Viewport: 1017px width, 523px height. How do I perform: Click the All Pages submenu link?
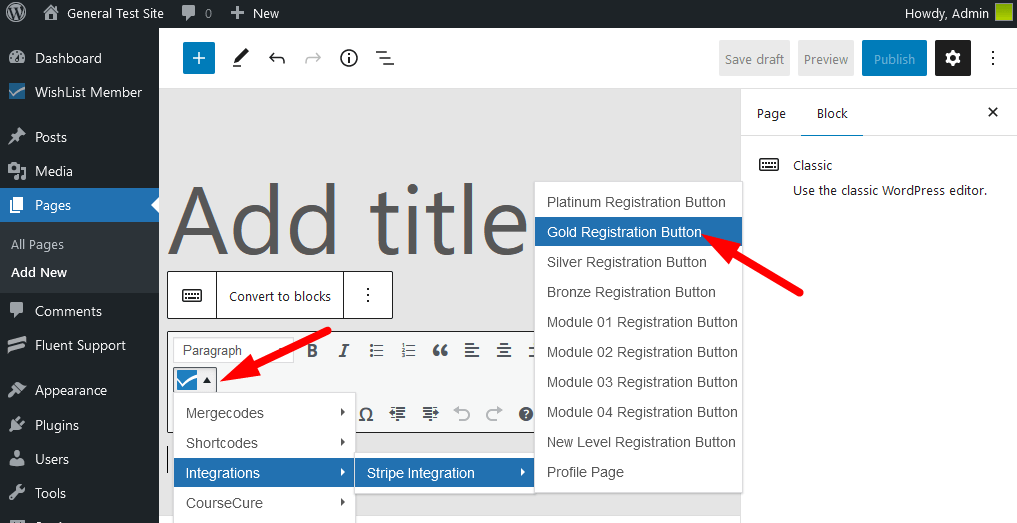(x=37, y=245)
